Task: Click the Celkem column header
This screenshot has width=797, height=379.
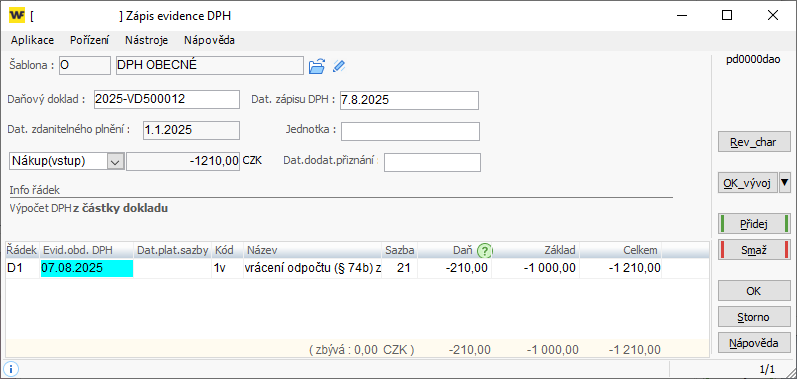Action: (x=621, y=250)
